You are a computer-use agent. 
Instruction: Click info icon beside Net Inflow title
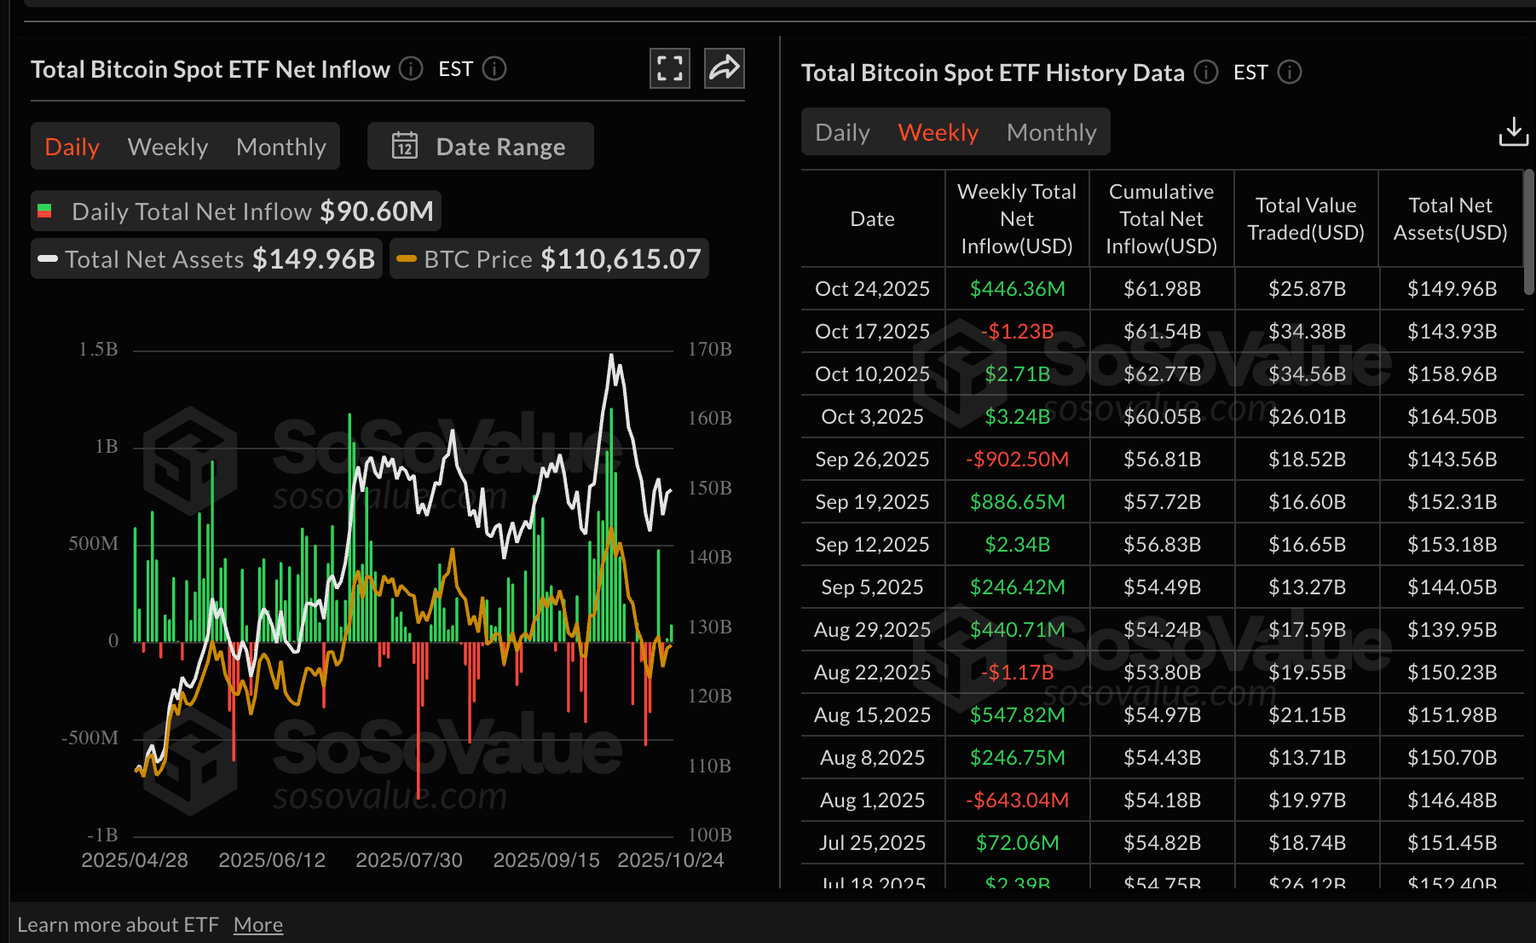point(411,69)
